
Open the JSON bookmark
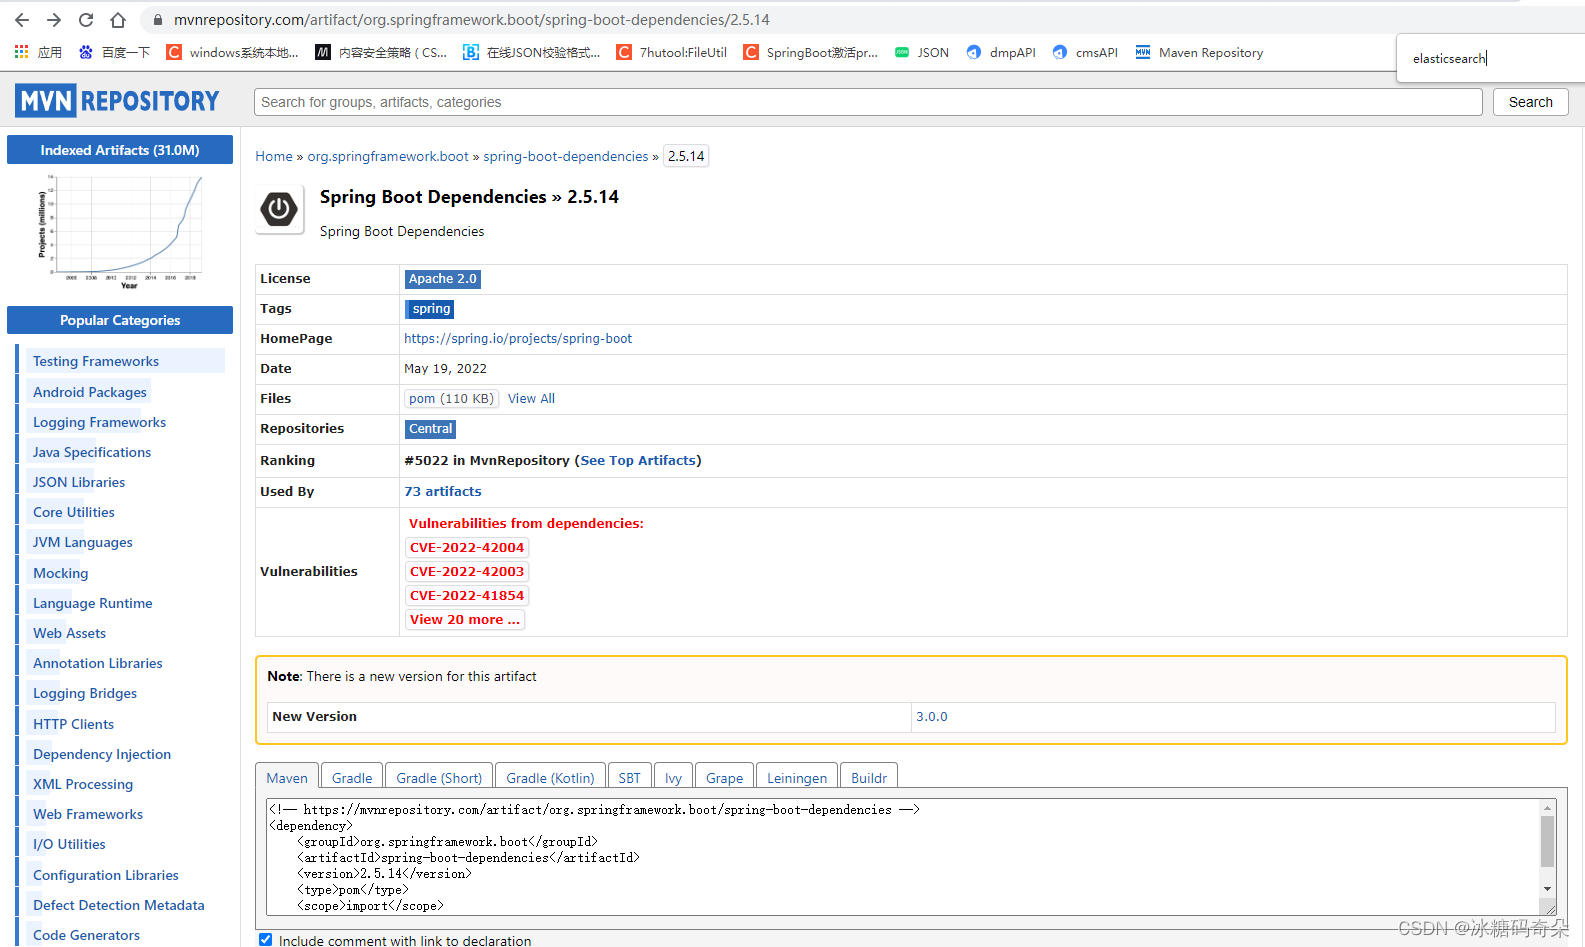pyautogui.click(x=921, y=52)
